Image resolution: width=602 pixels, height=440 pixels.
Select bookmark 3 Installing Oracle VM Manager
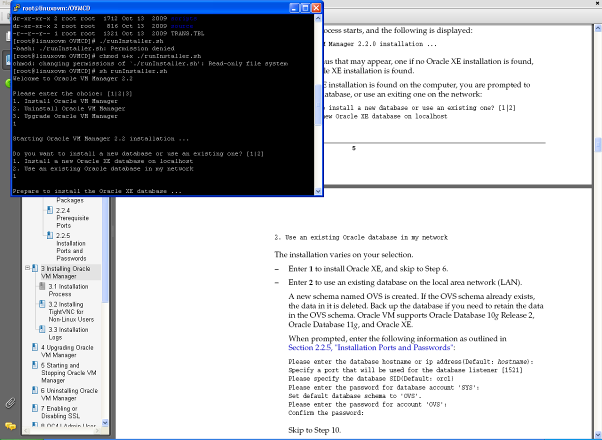point(66,272)
